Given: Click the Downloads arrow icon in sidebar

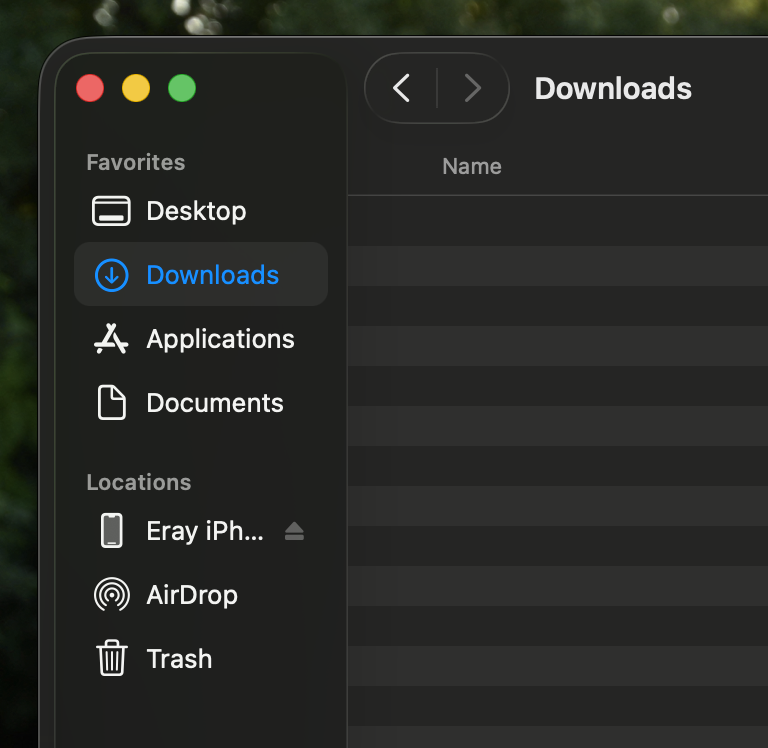Looking at the screenshot, I should [112, 275].
